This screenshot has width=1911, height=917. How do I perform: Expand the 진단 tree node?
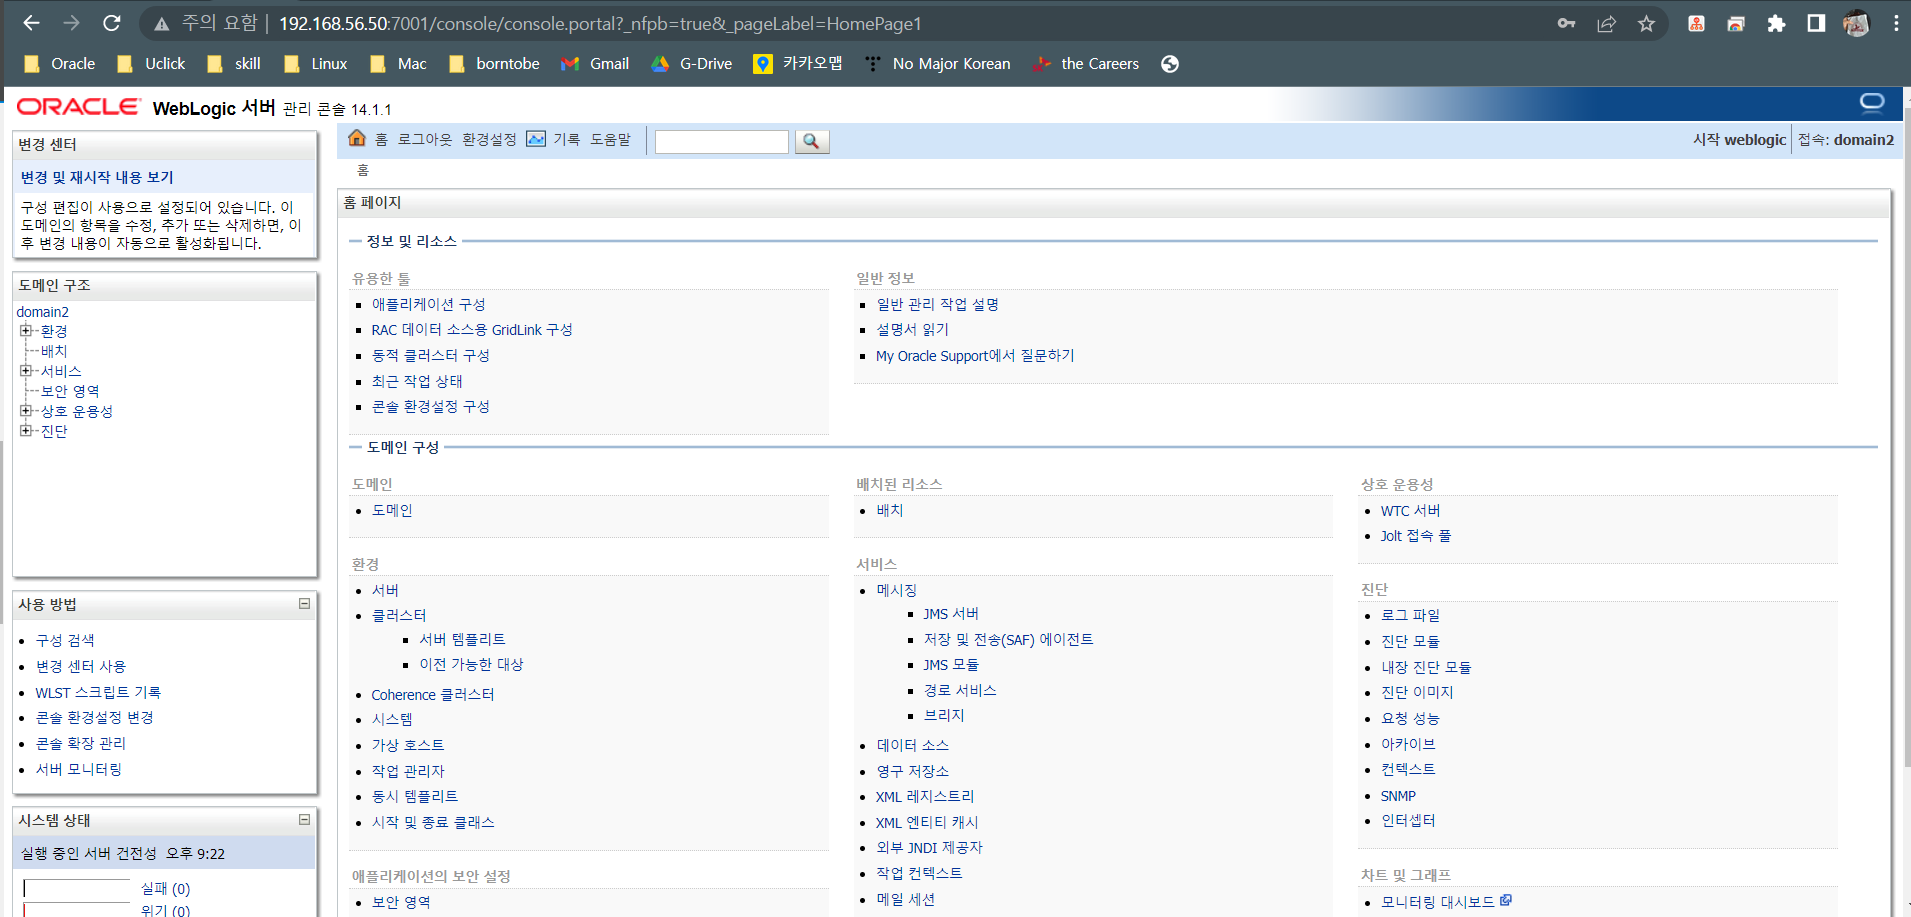click(x=26, y=430)
